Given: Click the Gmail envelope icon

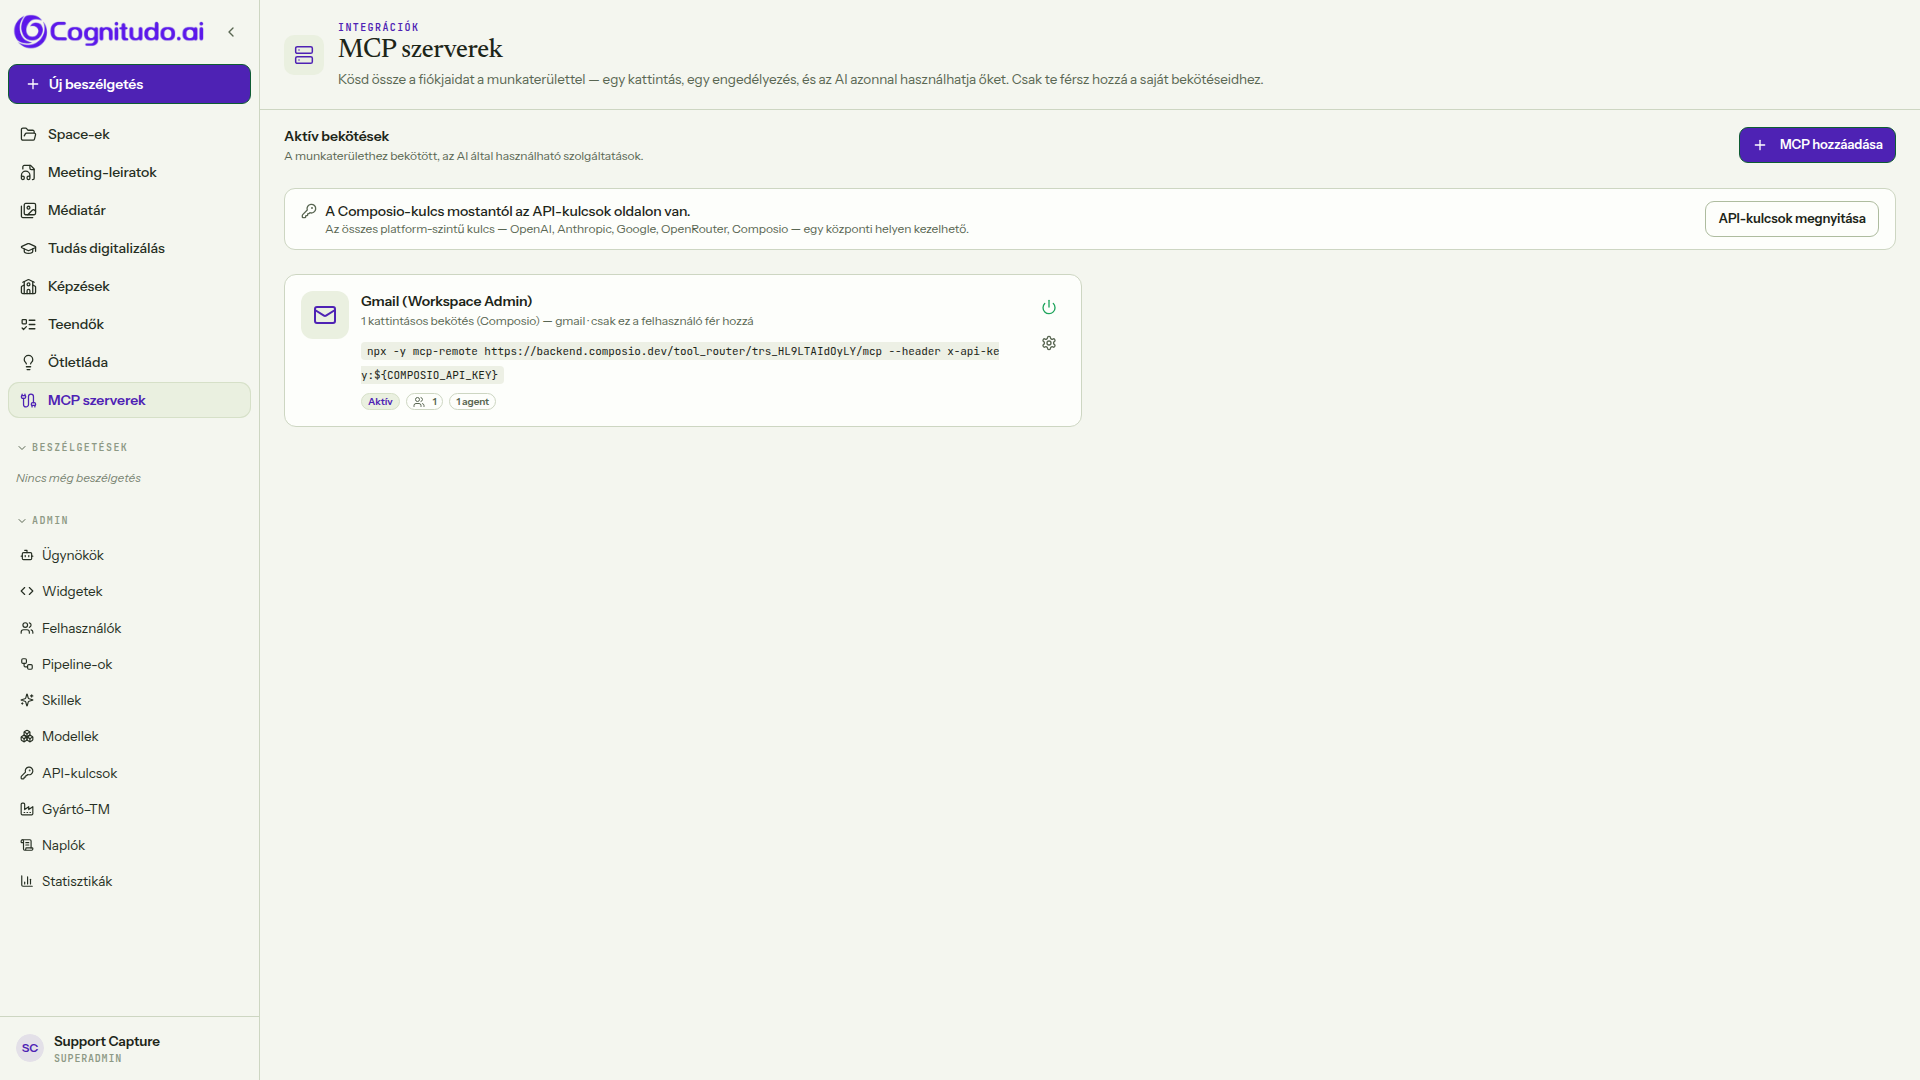Looking at the screenshot, I should pos(325,315).
